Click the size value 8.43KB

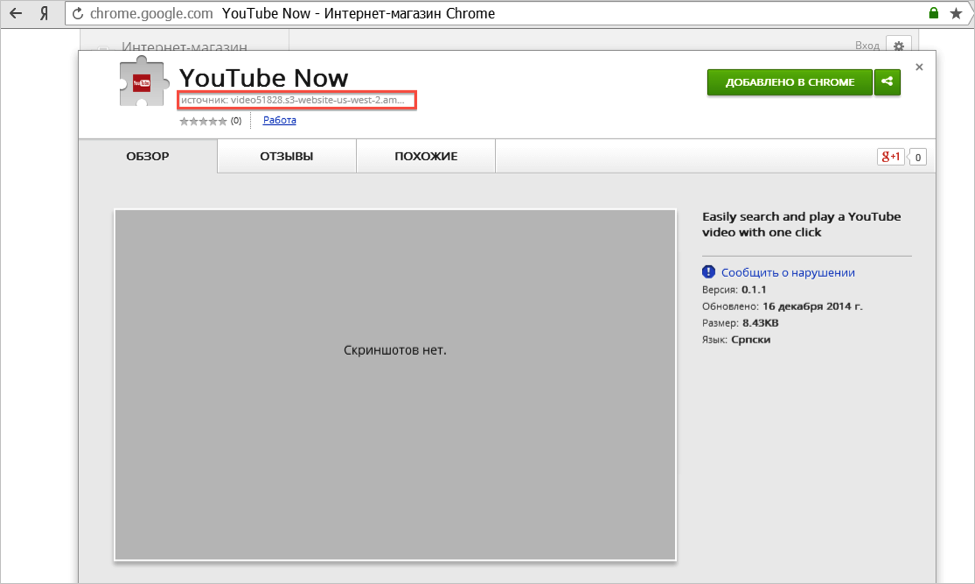tap(760, 323)
